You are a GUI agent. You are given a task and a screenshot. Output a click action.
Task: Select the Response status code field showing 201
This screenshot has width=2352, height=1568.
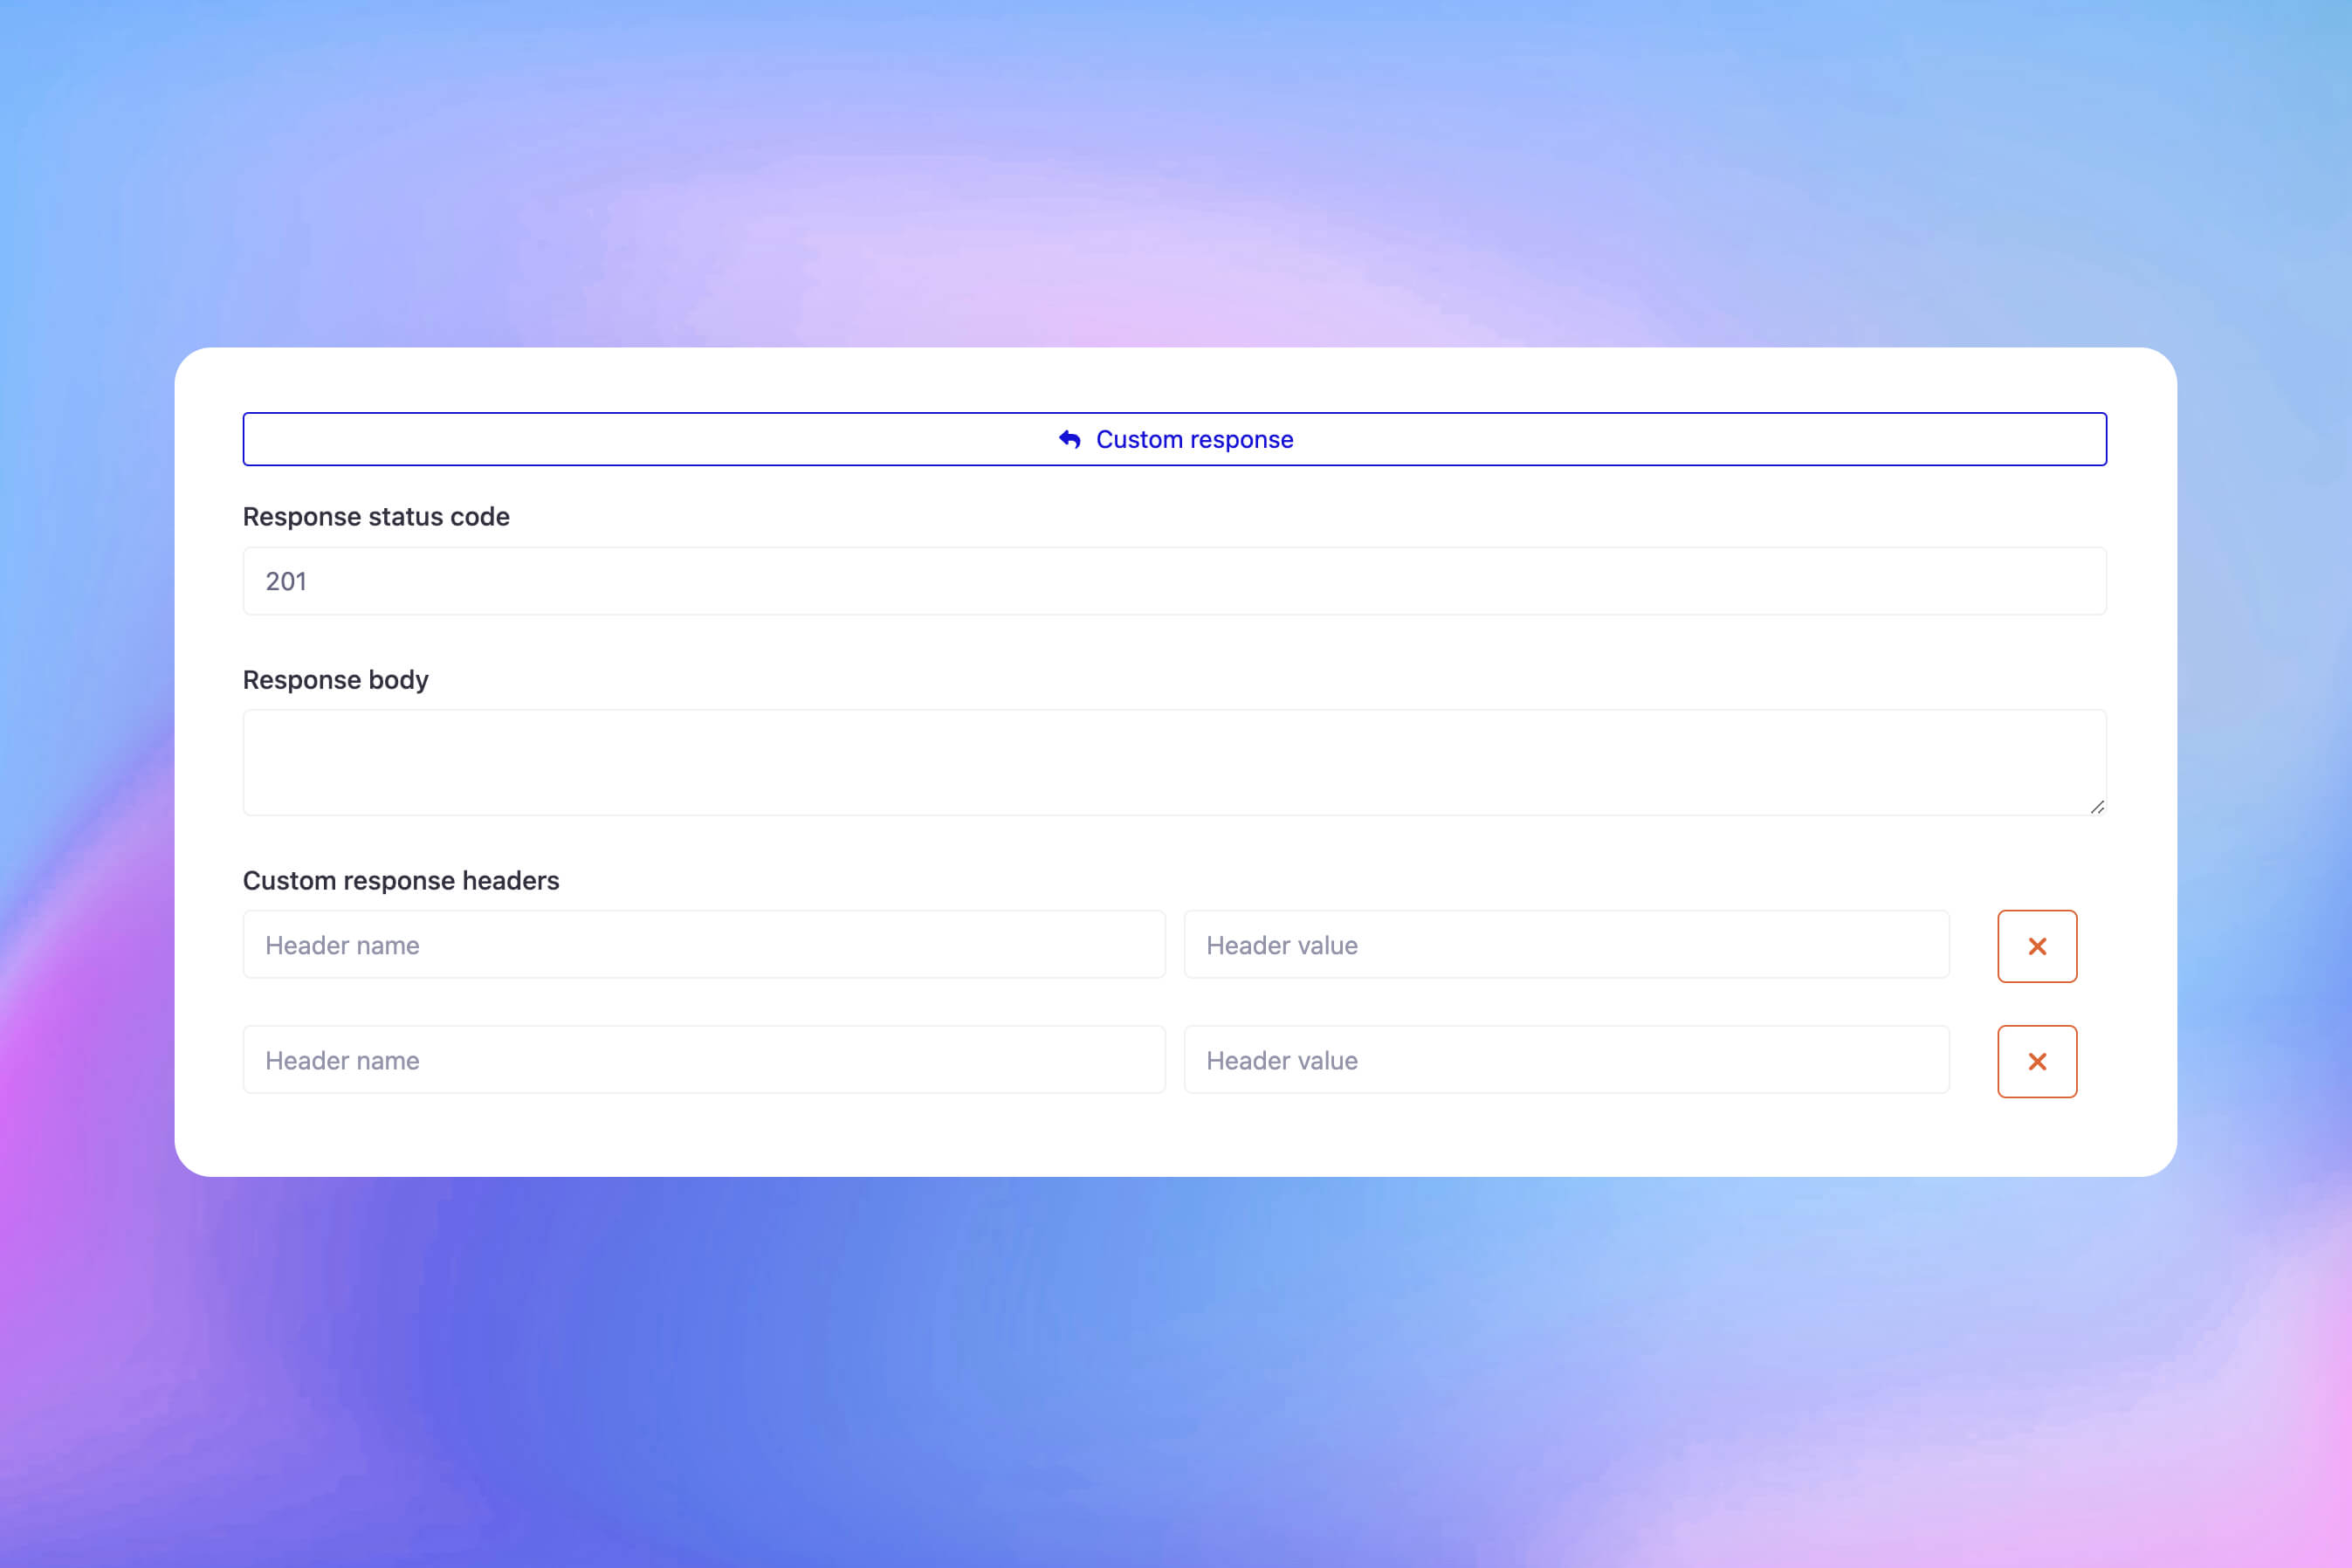point(1175,580)
